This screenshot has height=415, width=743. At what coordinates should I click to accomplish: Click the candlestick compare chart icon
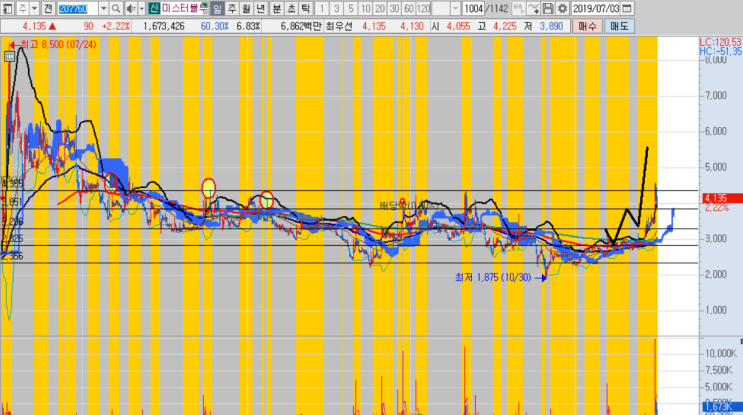(x=518, y=8)
